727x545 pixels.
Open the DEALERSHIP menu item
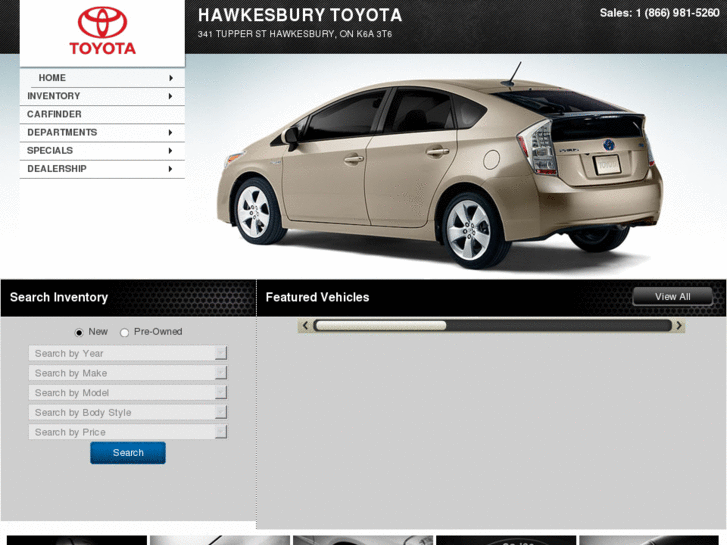(x=102, y=169)
